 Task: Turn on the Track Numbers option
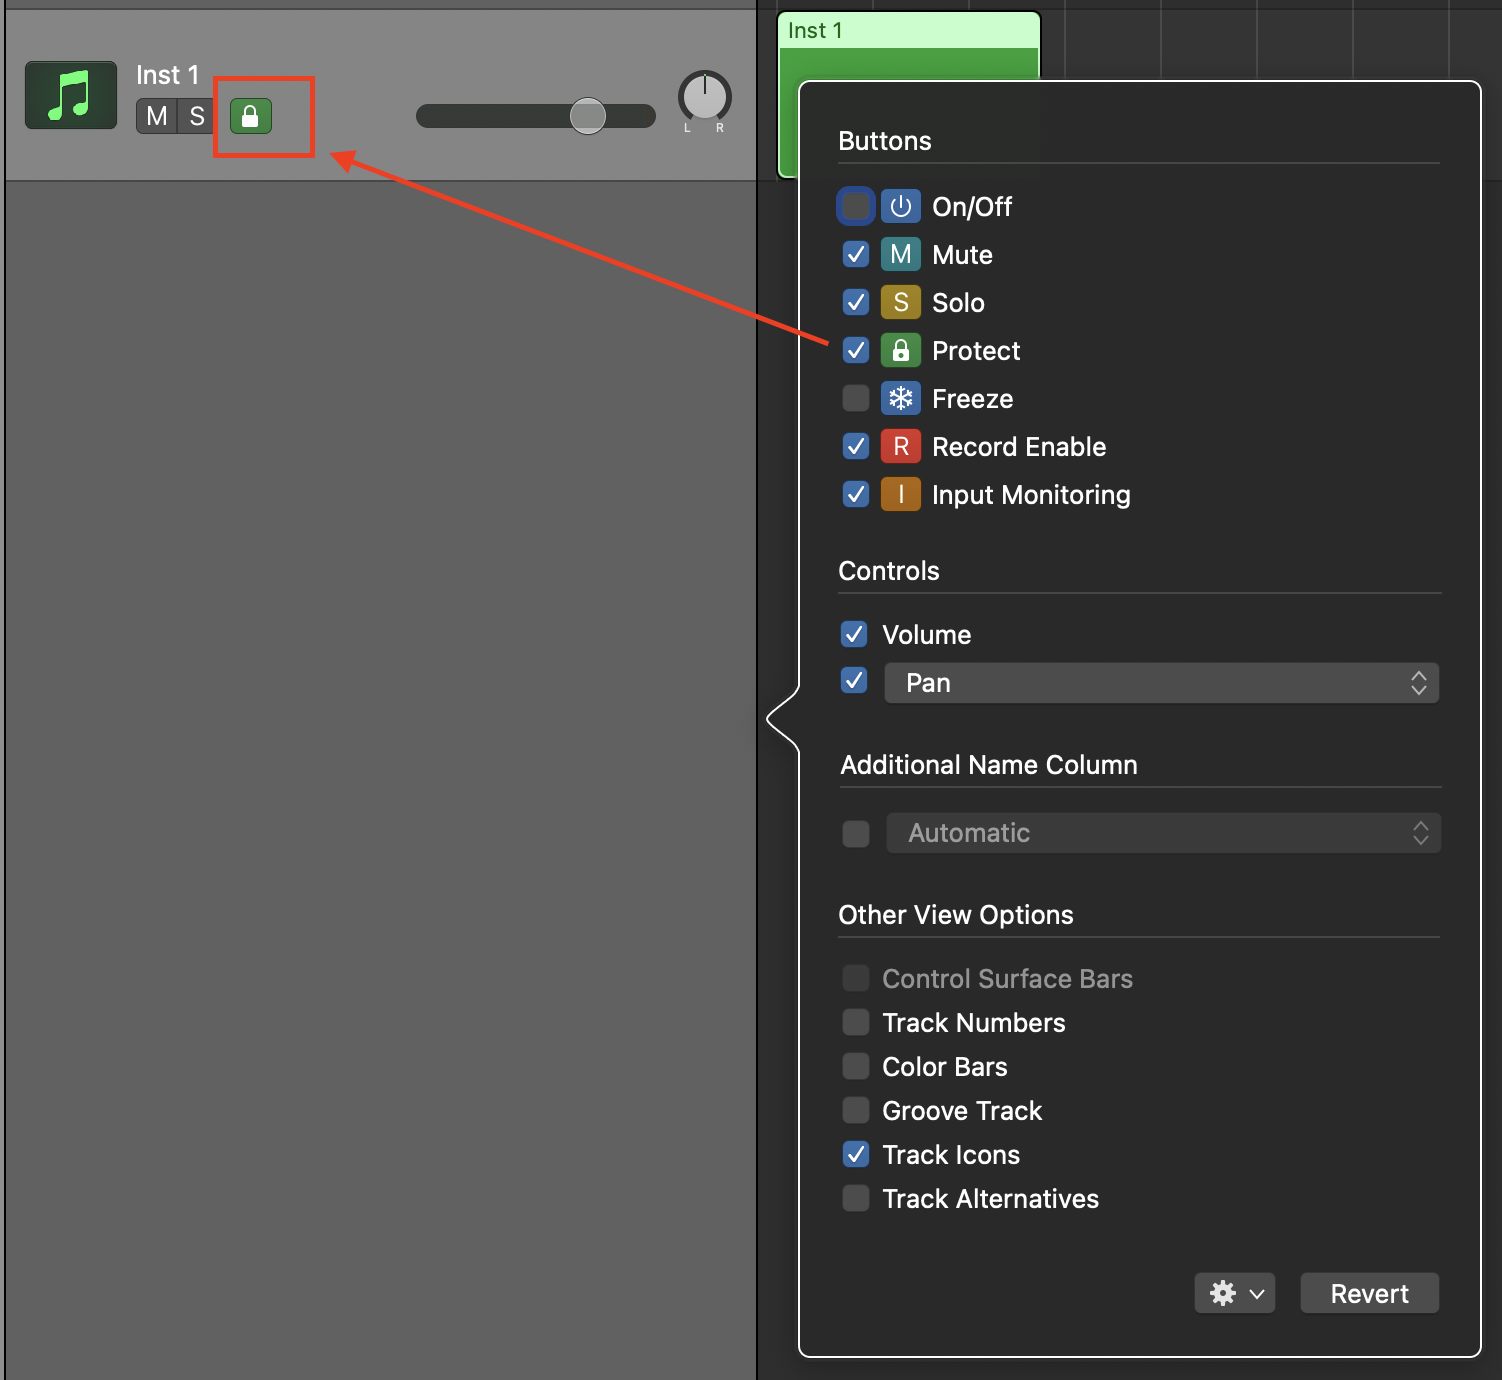(x=856, y=1022)
